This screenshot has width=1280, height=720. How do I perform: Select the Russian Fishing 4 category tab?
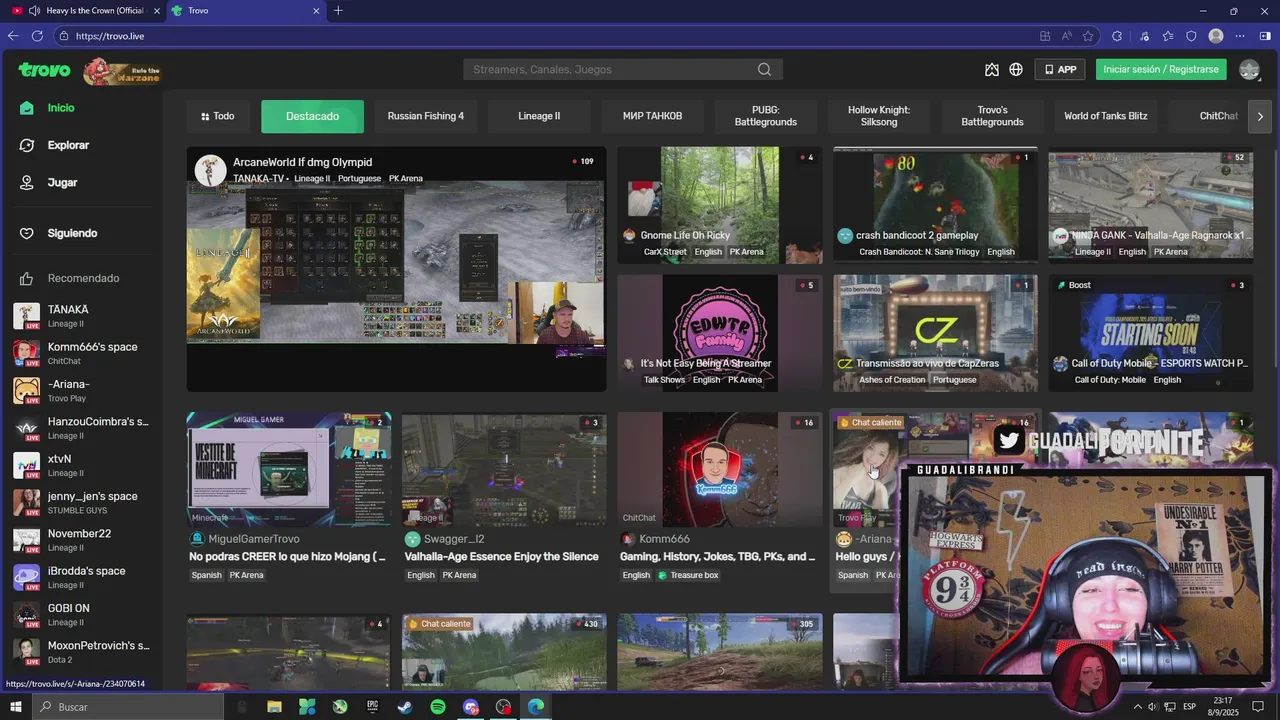click(426, 116)
